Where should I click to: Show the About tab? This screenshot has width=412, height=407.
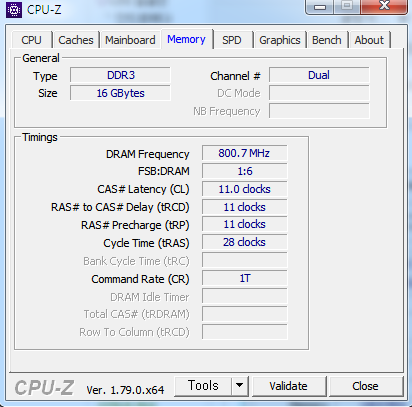click(x=369, y=40)
